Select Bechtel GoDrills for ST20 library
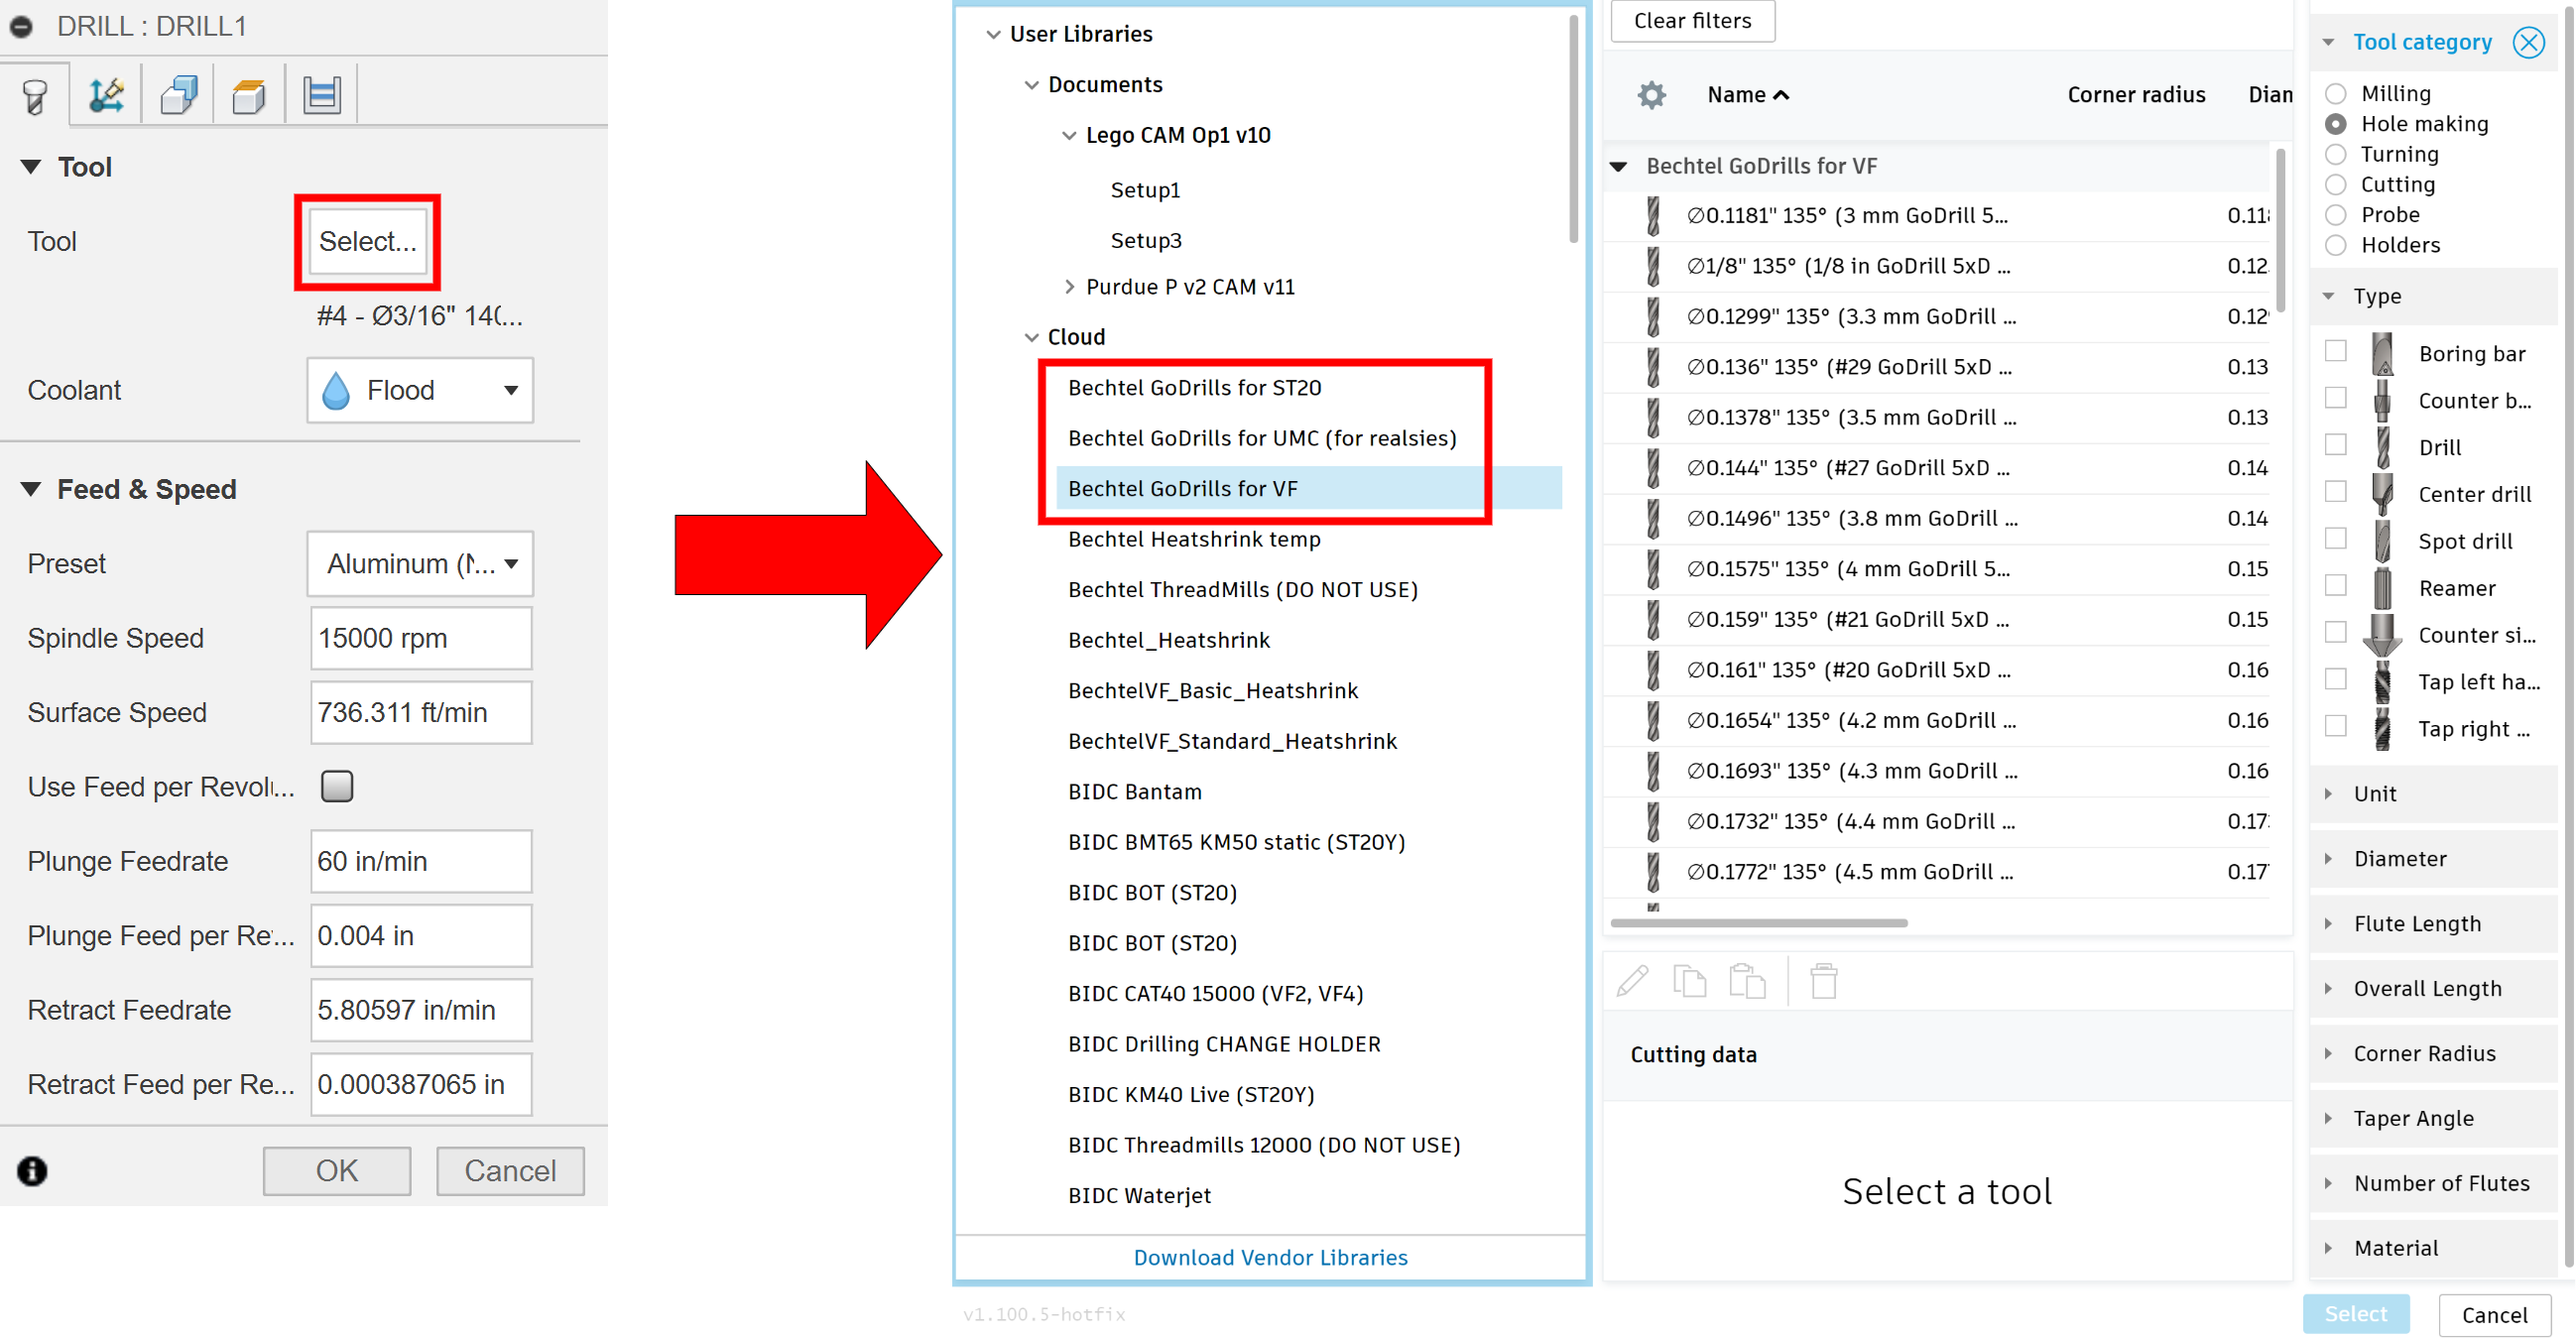The height and width of the screenshot is (1338, 2576). [x=1194, y=388]
